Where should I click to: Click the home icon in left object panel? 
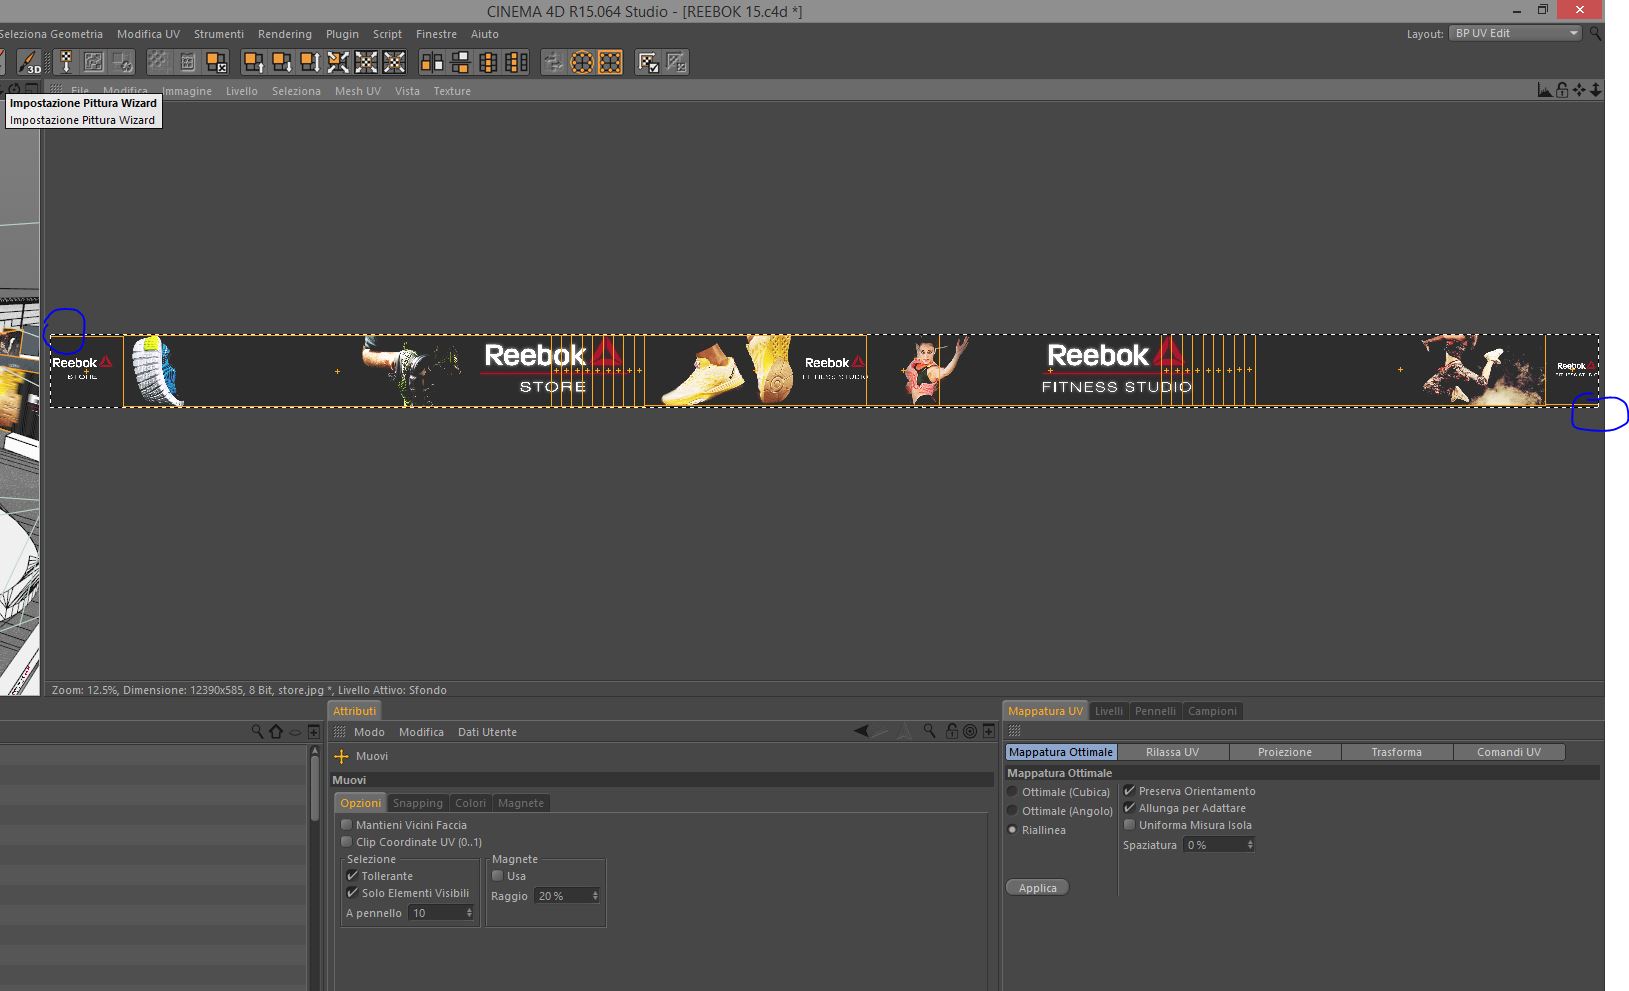(x=276, y=731)
